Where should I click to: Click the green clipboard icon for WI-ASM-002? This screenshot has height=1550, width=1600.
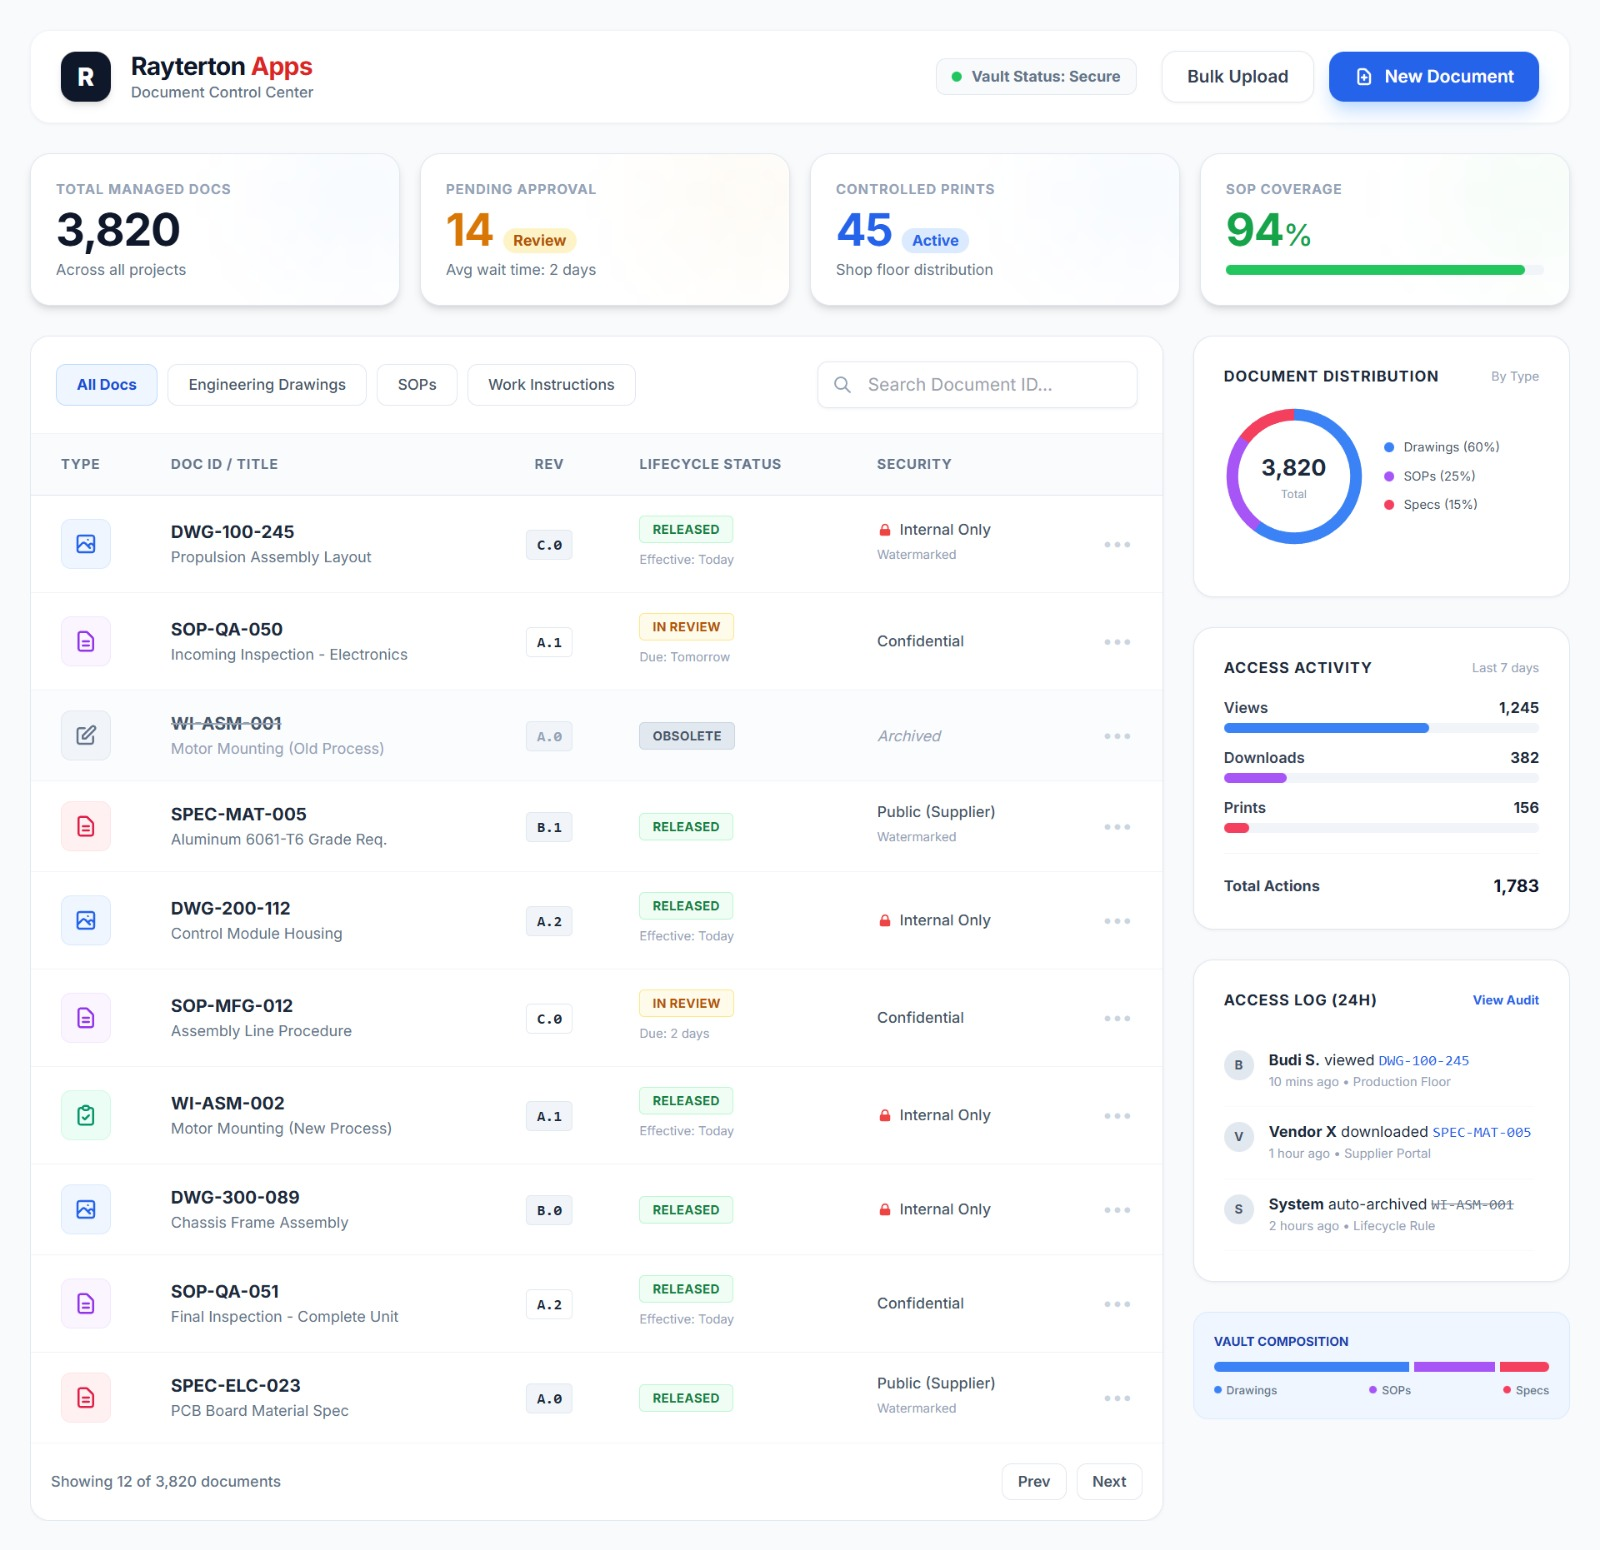(x=86, y=1115)
